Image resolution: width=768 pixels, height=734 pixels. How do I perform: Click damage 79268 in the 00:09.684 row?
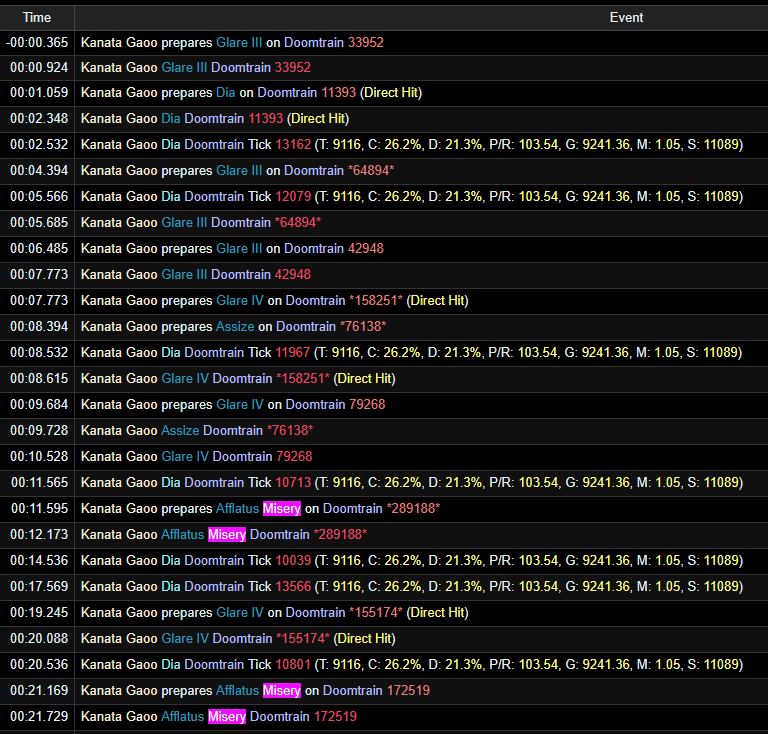pos(367,404)
